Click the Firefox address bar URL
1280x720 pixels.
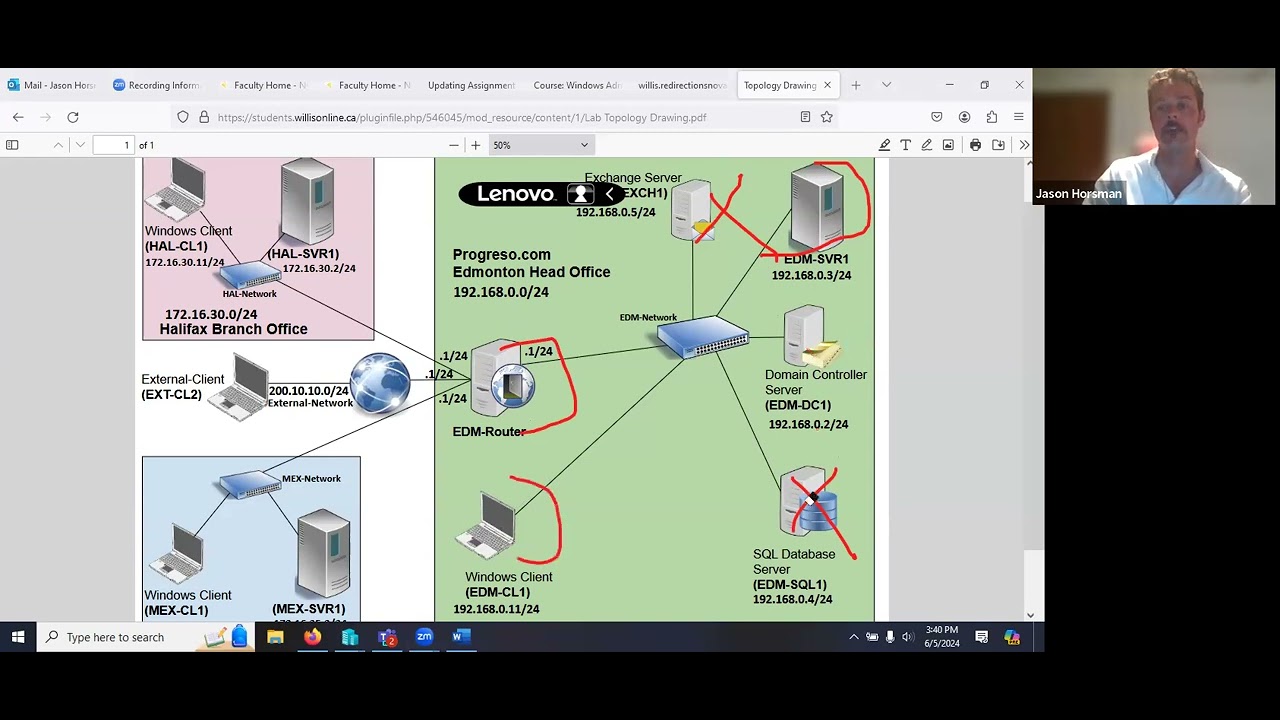tap(462, 117)
